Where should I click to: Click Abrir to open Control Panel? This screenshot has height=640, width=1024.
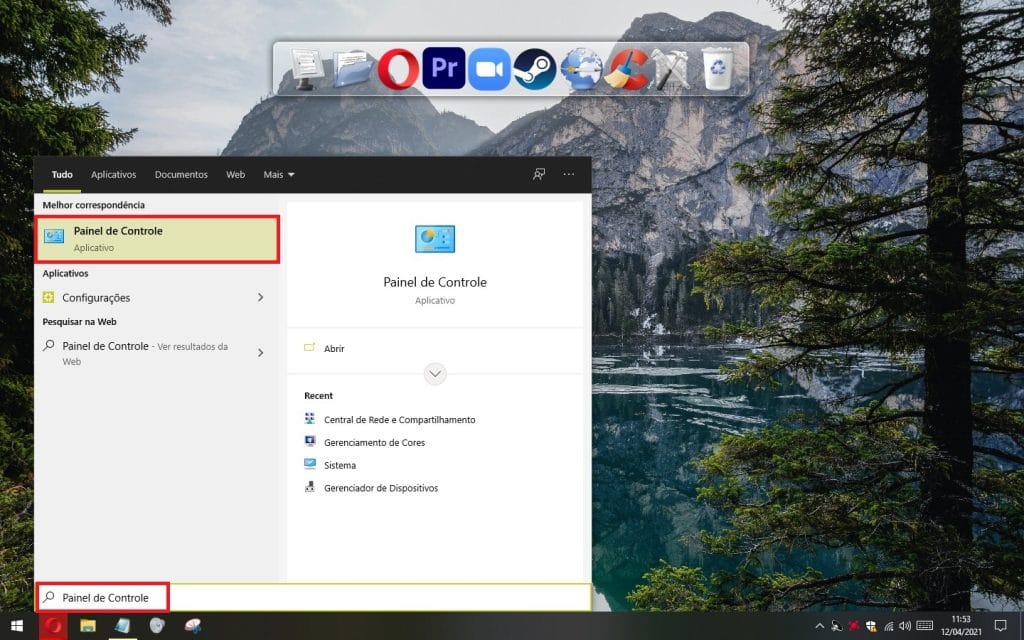[334, 349]
